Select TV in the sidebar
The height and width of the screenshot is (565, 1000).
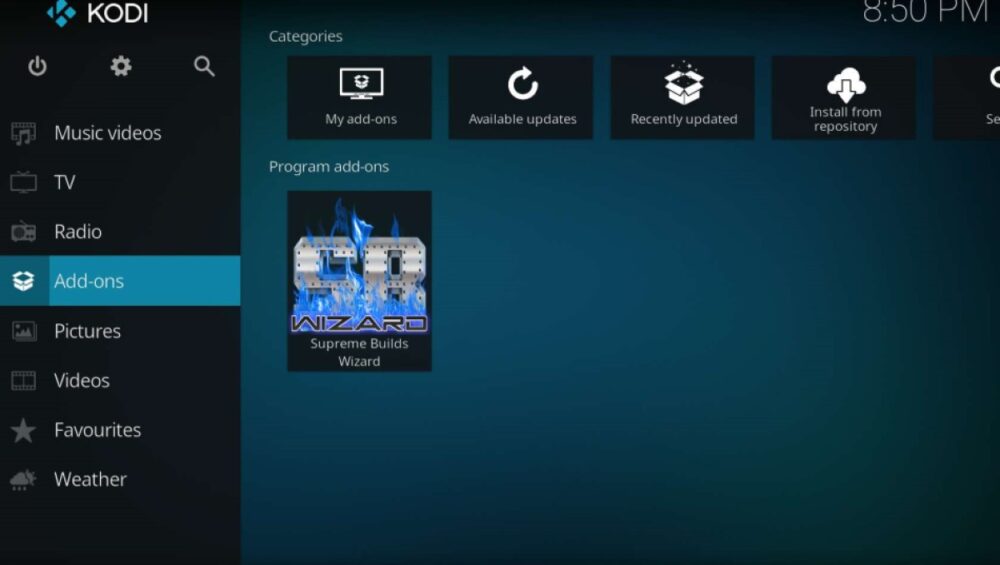coord(120,182)
